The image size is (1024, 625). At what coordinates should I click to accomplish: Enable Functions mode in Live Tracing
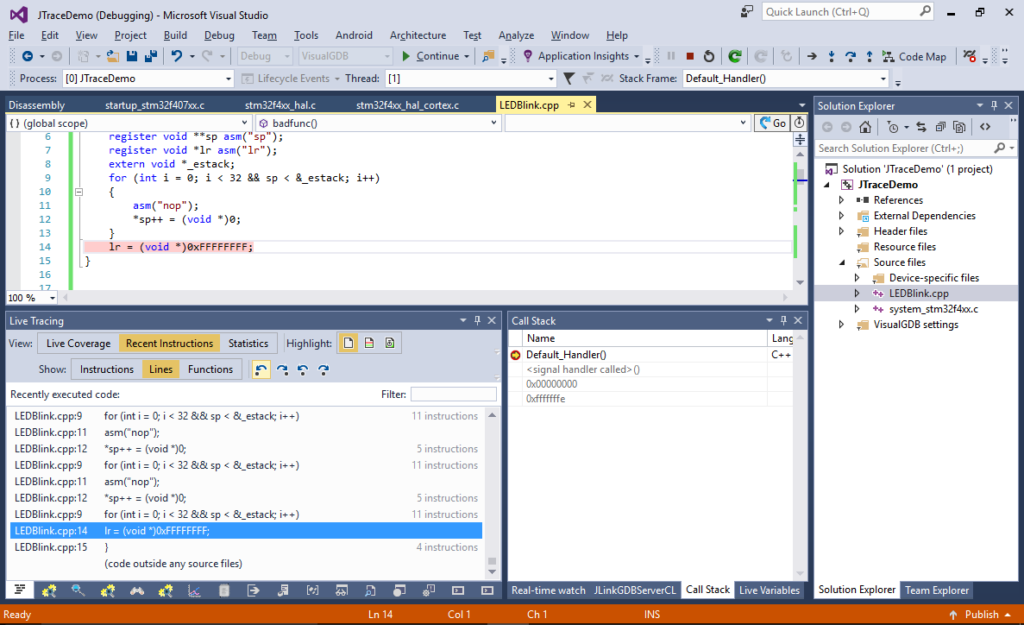click(211, 367)
